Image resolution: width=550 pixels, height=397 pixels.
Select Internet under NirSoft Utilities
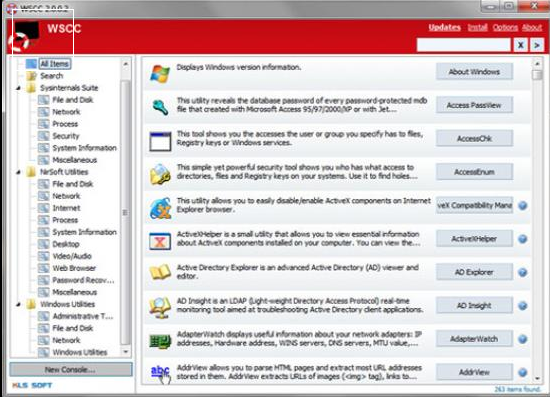[66, 208]
